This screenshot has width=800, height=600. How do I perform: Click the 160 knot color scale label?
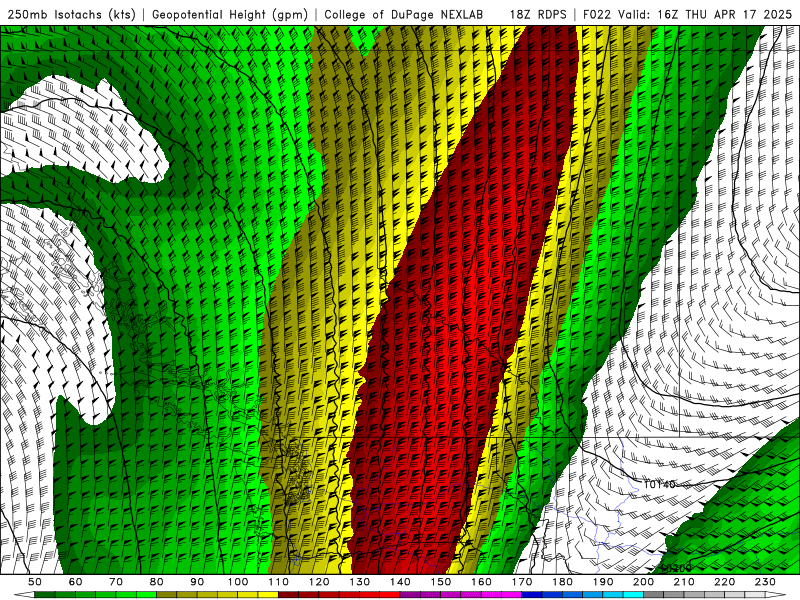(481, 582)
